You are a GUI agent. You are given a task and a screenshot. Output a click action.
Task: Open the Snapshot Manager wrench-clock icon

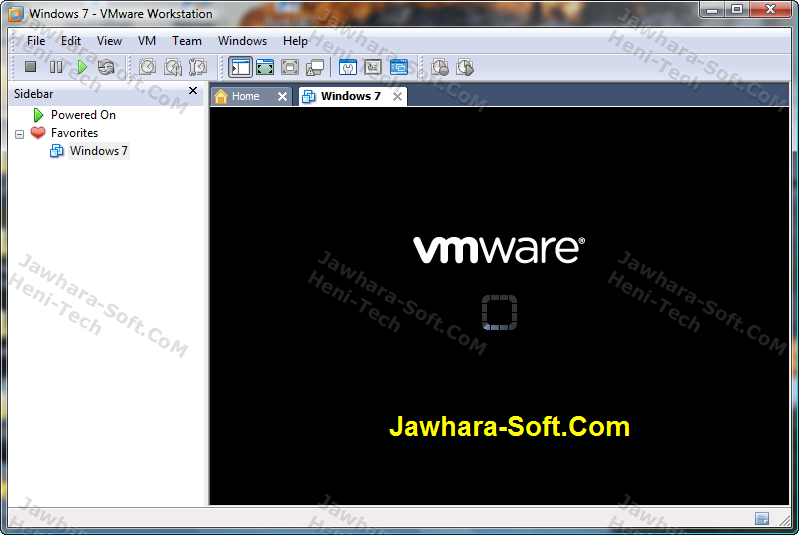[198, 67]
